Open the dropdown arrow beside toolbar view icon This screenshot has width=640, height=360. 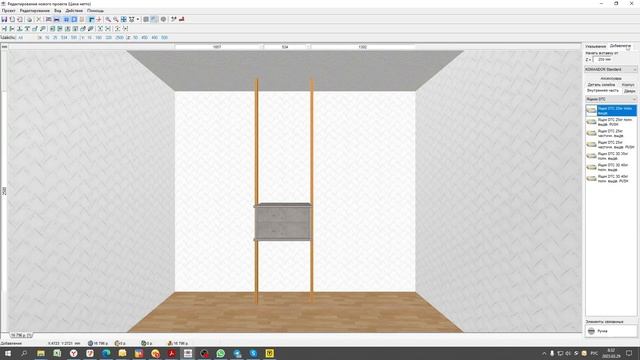tap(138, 19)
